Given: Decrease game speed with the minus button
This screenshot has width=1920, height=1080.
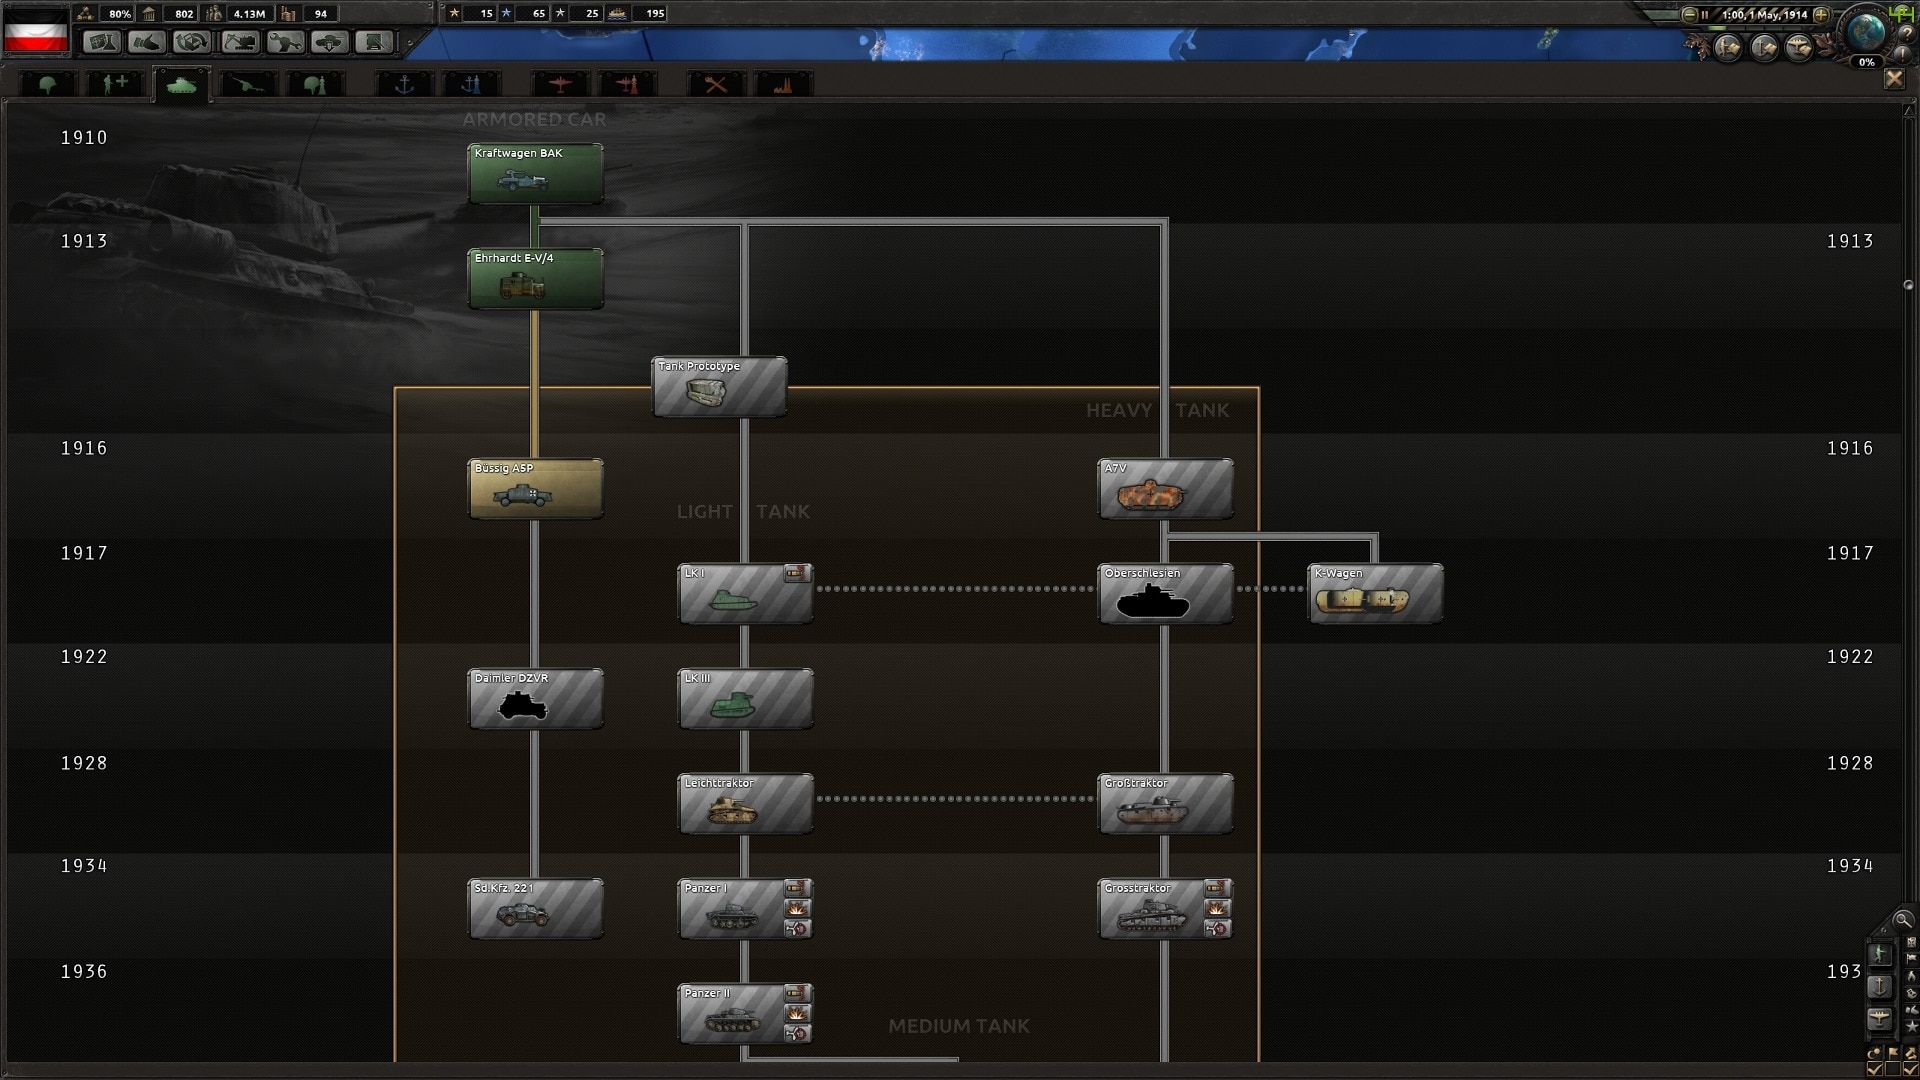Looking at the screenshot, I should tap(1690, 14).
